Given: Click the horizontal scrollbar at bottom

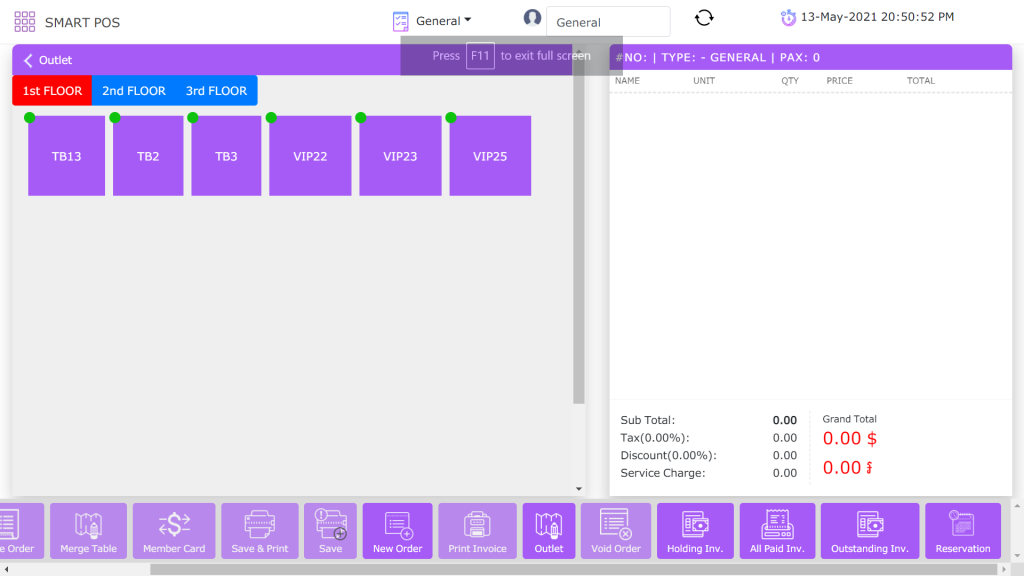Looking at the screenshot, I should click(500, 569).
